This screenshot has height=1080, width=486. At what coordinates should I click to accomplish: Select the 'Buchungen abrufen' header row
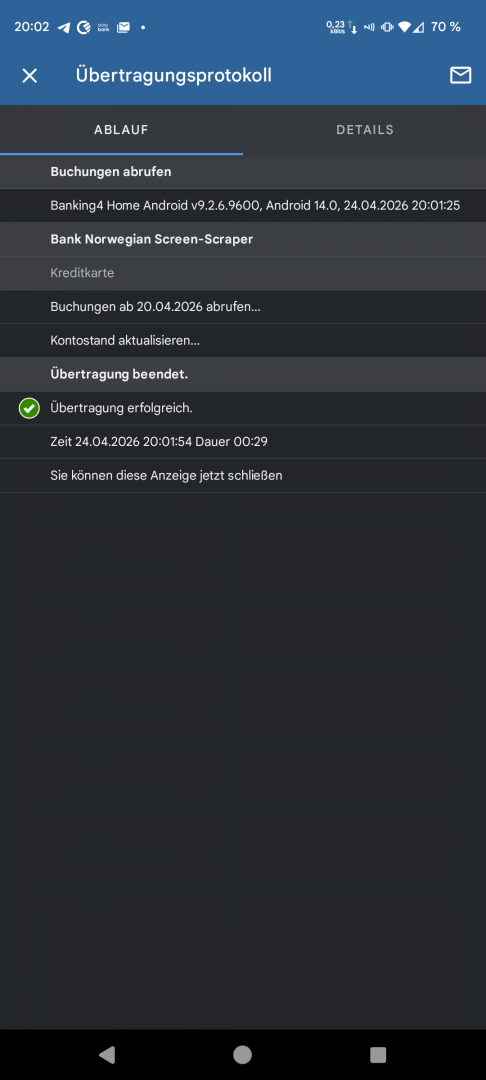pyautogui.click(x=243, y=172)
